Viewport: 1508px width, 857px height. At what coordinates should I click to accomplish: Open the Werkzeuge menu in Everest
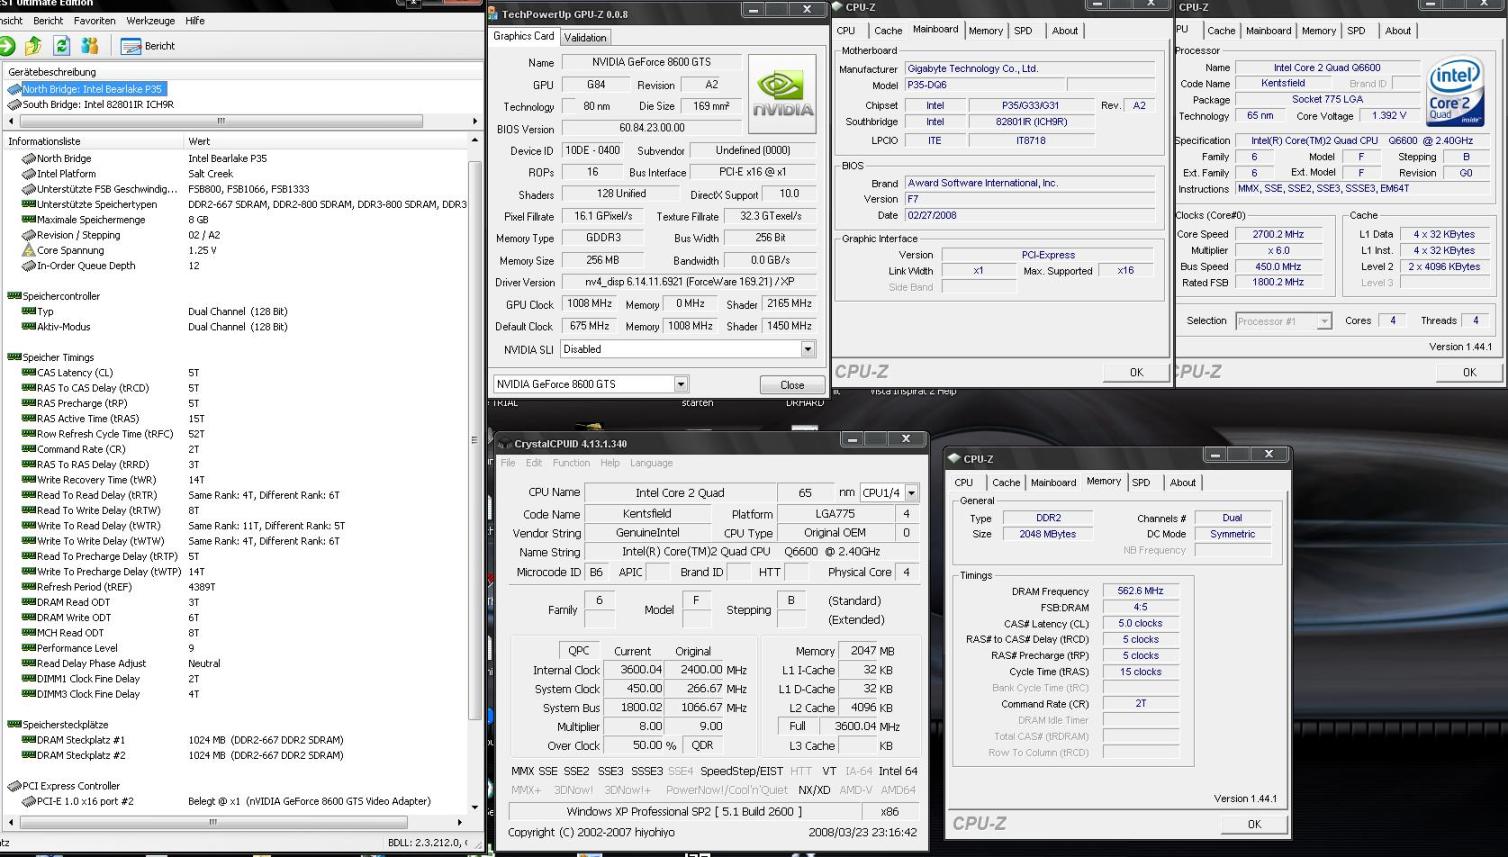[x=150, y=20]
